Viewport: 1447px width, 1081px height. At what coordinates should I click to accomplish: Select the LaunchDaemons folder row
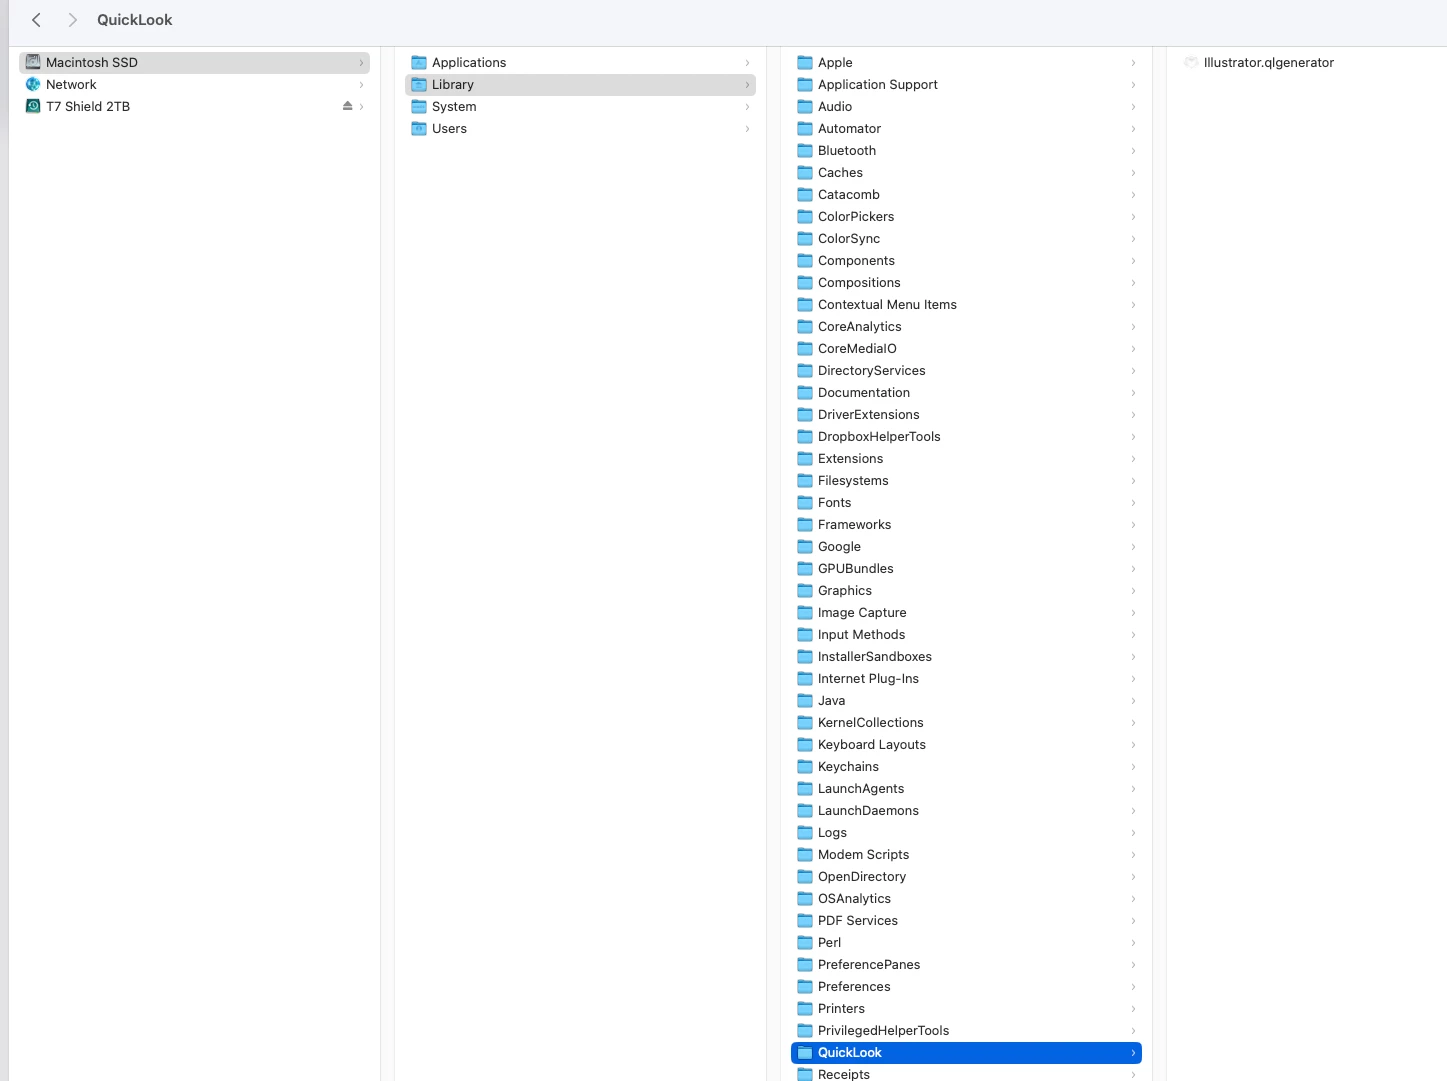(966, 810)
